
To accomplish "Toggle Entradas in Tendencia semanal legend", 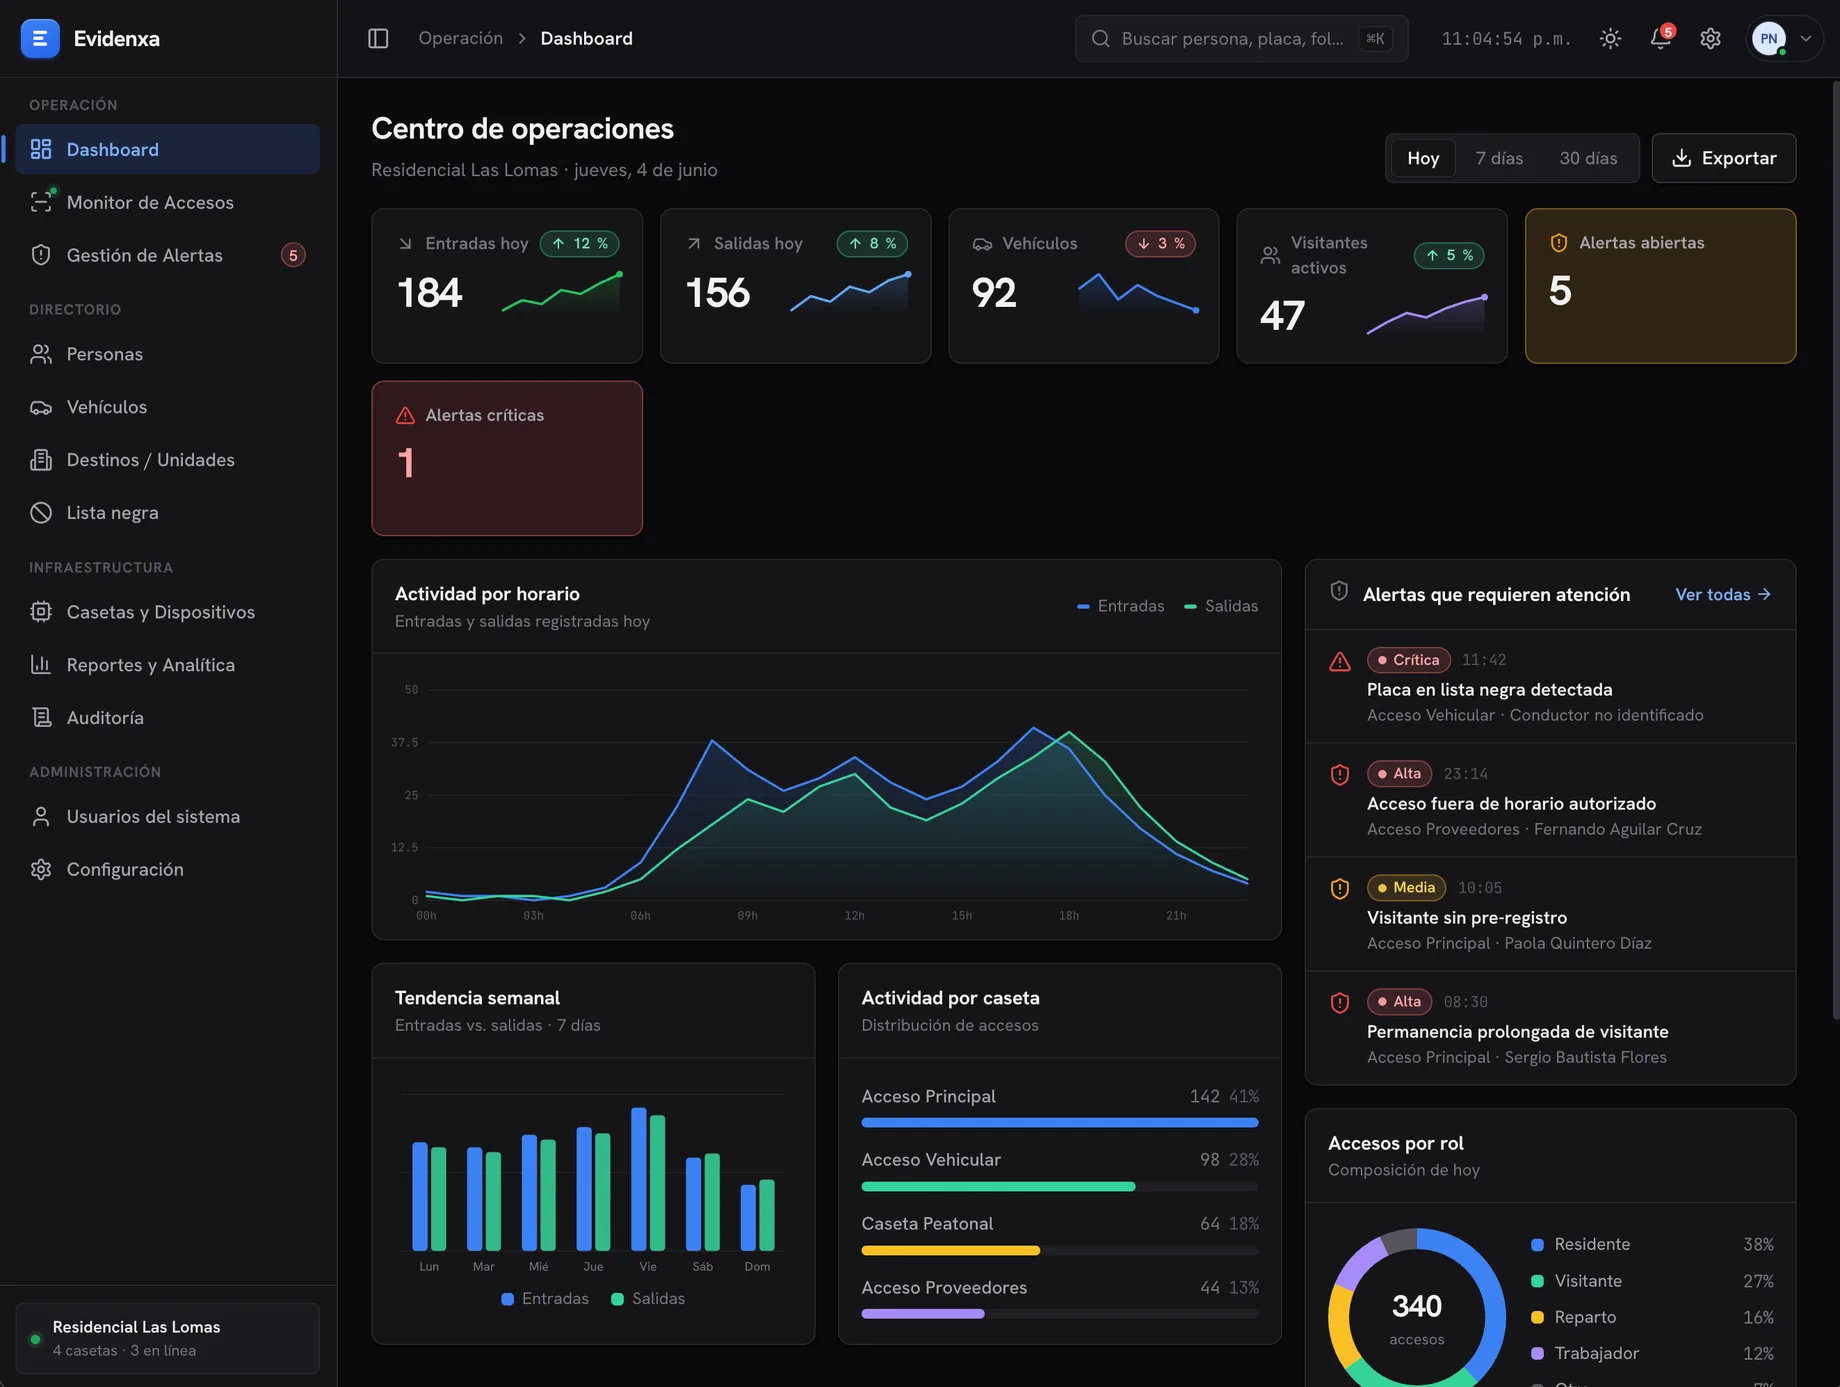I will pos(545,1299).
